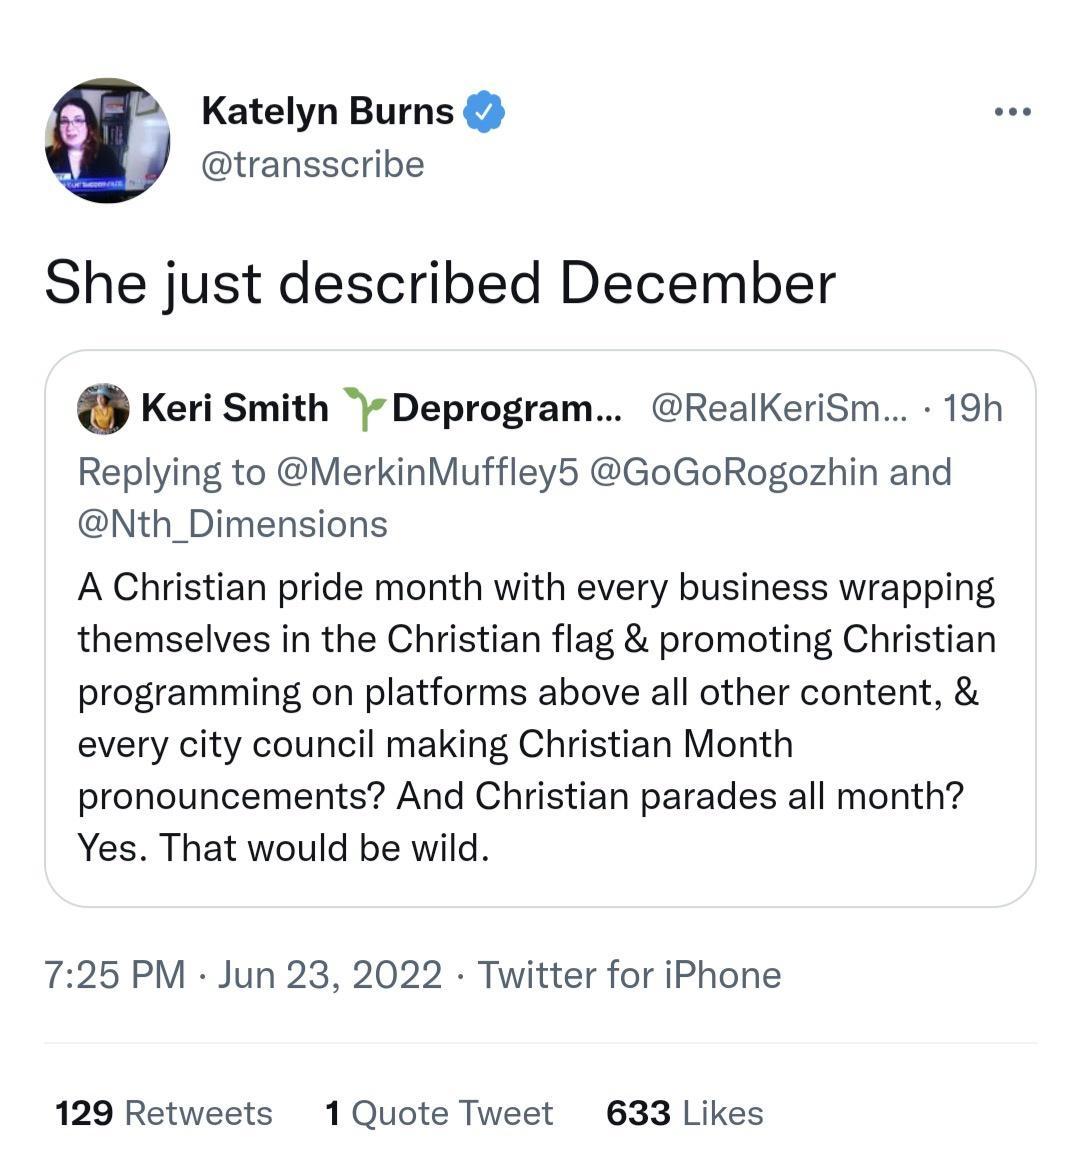Select the @transscribe handle

coord(313,163)
